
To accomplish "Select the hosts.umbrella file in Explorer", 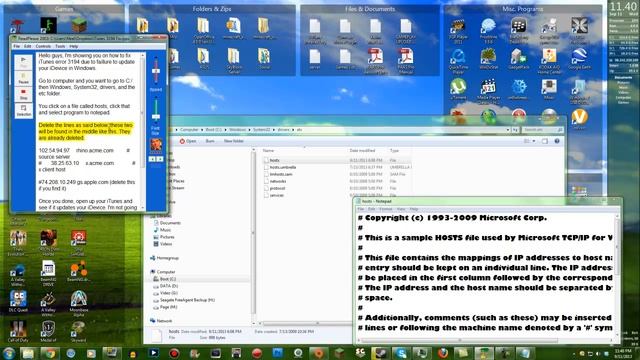I will pyautogui.click(x=283, y=167).
